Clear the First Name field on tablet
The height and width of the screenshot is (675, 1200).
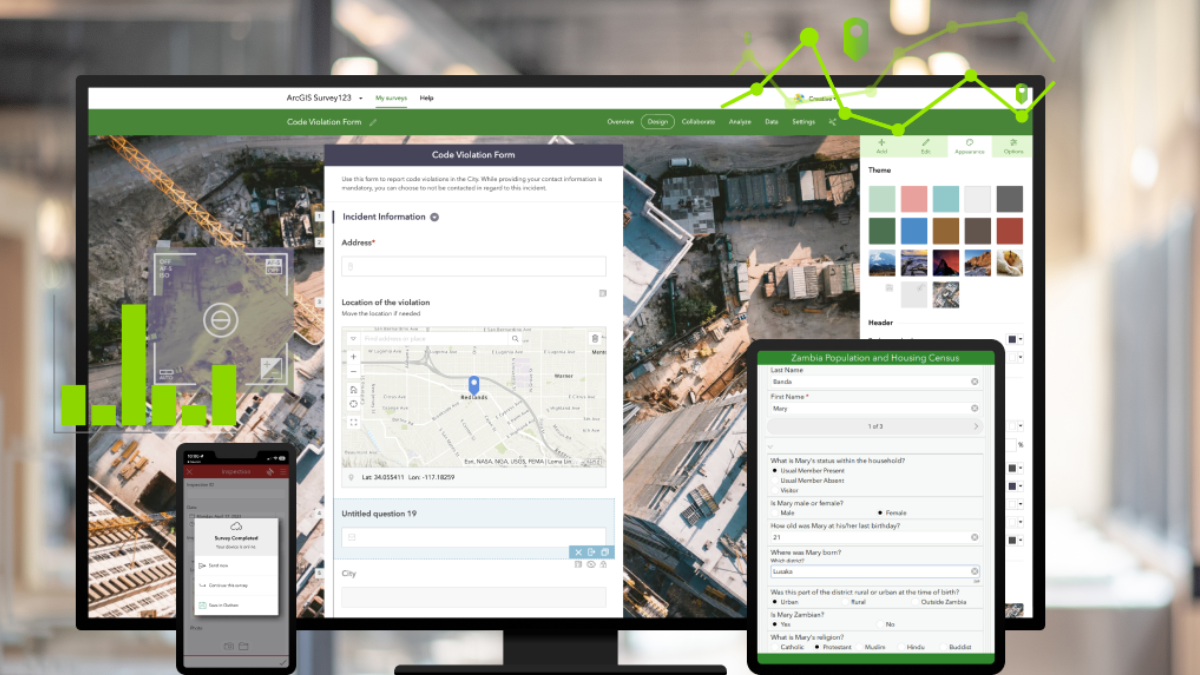coord(974,408)
